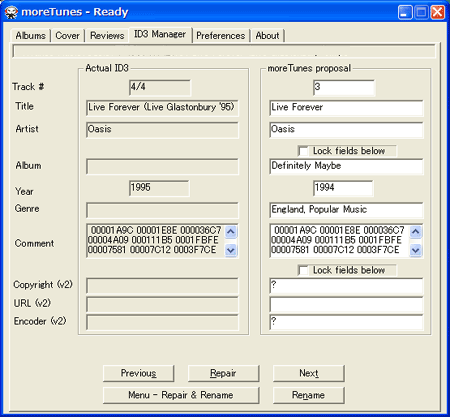Minimize the moreTunes window
Image resolution: width=450 pixels, height=417 pixels.
[x=405, y=13]
